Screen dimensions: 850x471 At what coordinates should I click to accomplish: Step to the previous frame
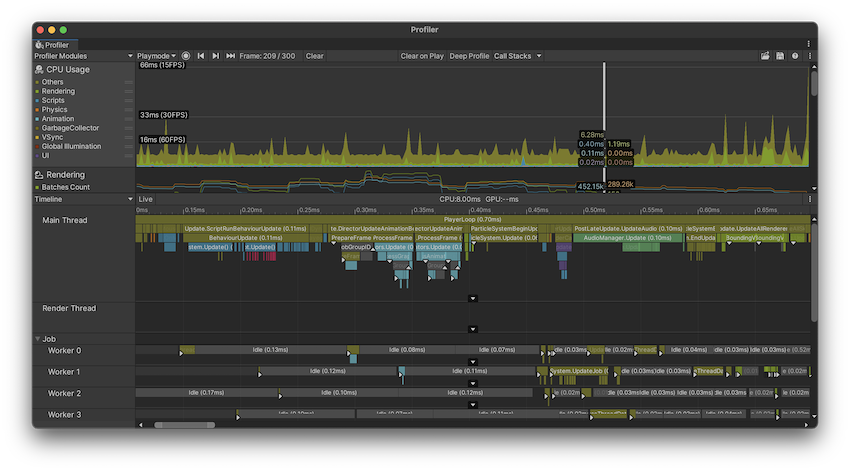[x=201, y=56]
